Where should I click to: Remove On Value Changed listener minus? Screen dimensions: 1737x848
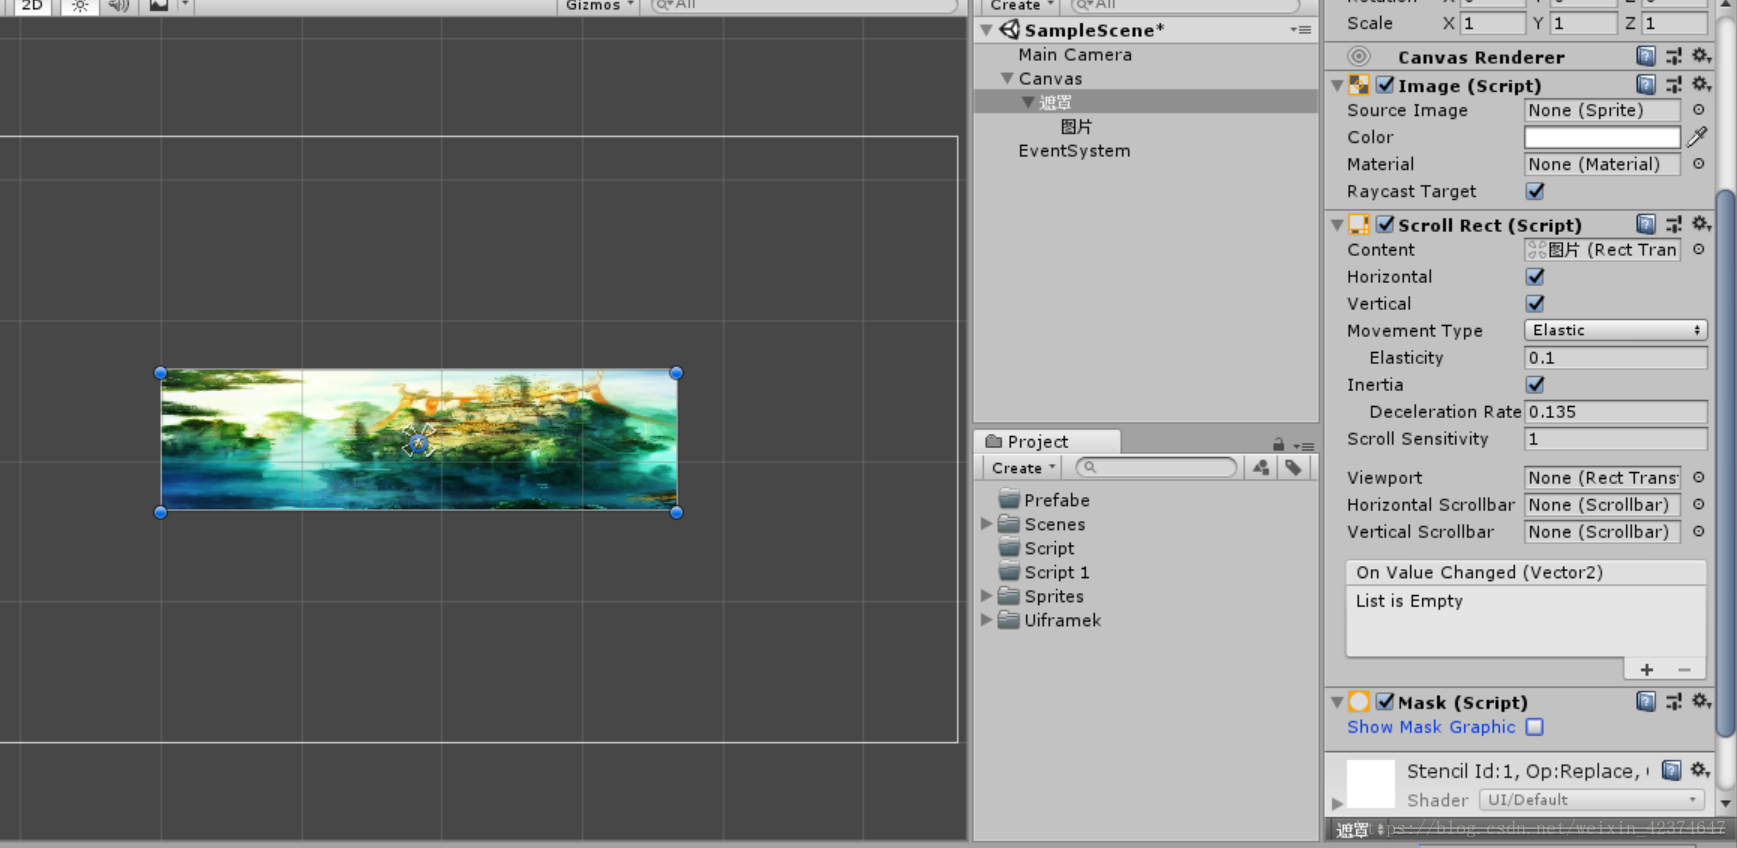[x=1684, y=670]
